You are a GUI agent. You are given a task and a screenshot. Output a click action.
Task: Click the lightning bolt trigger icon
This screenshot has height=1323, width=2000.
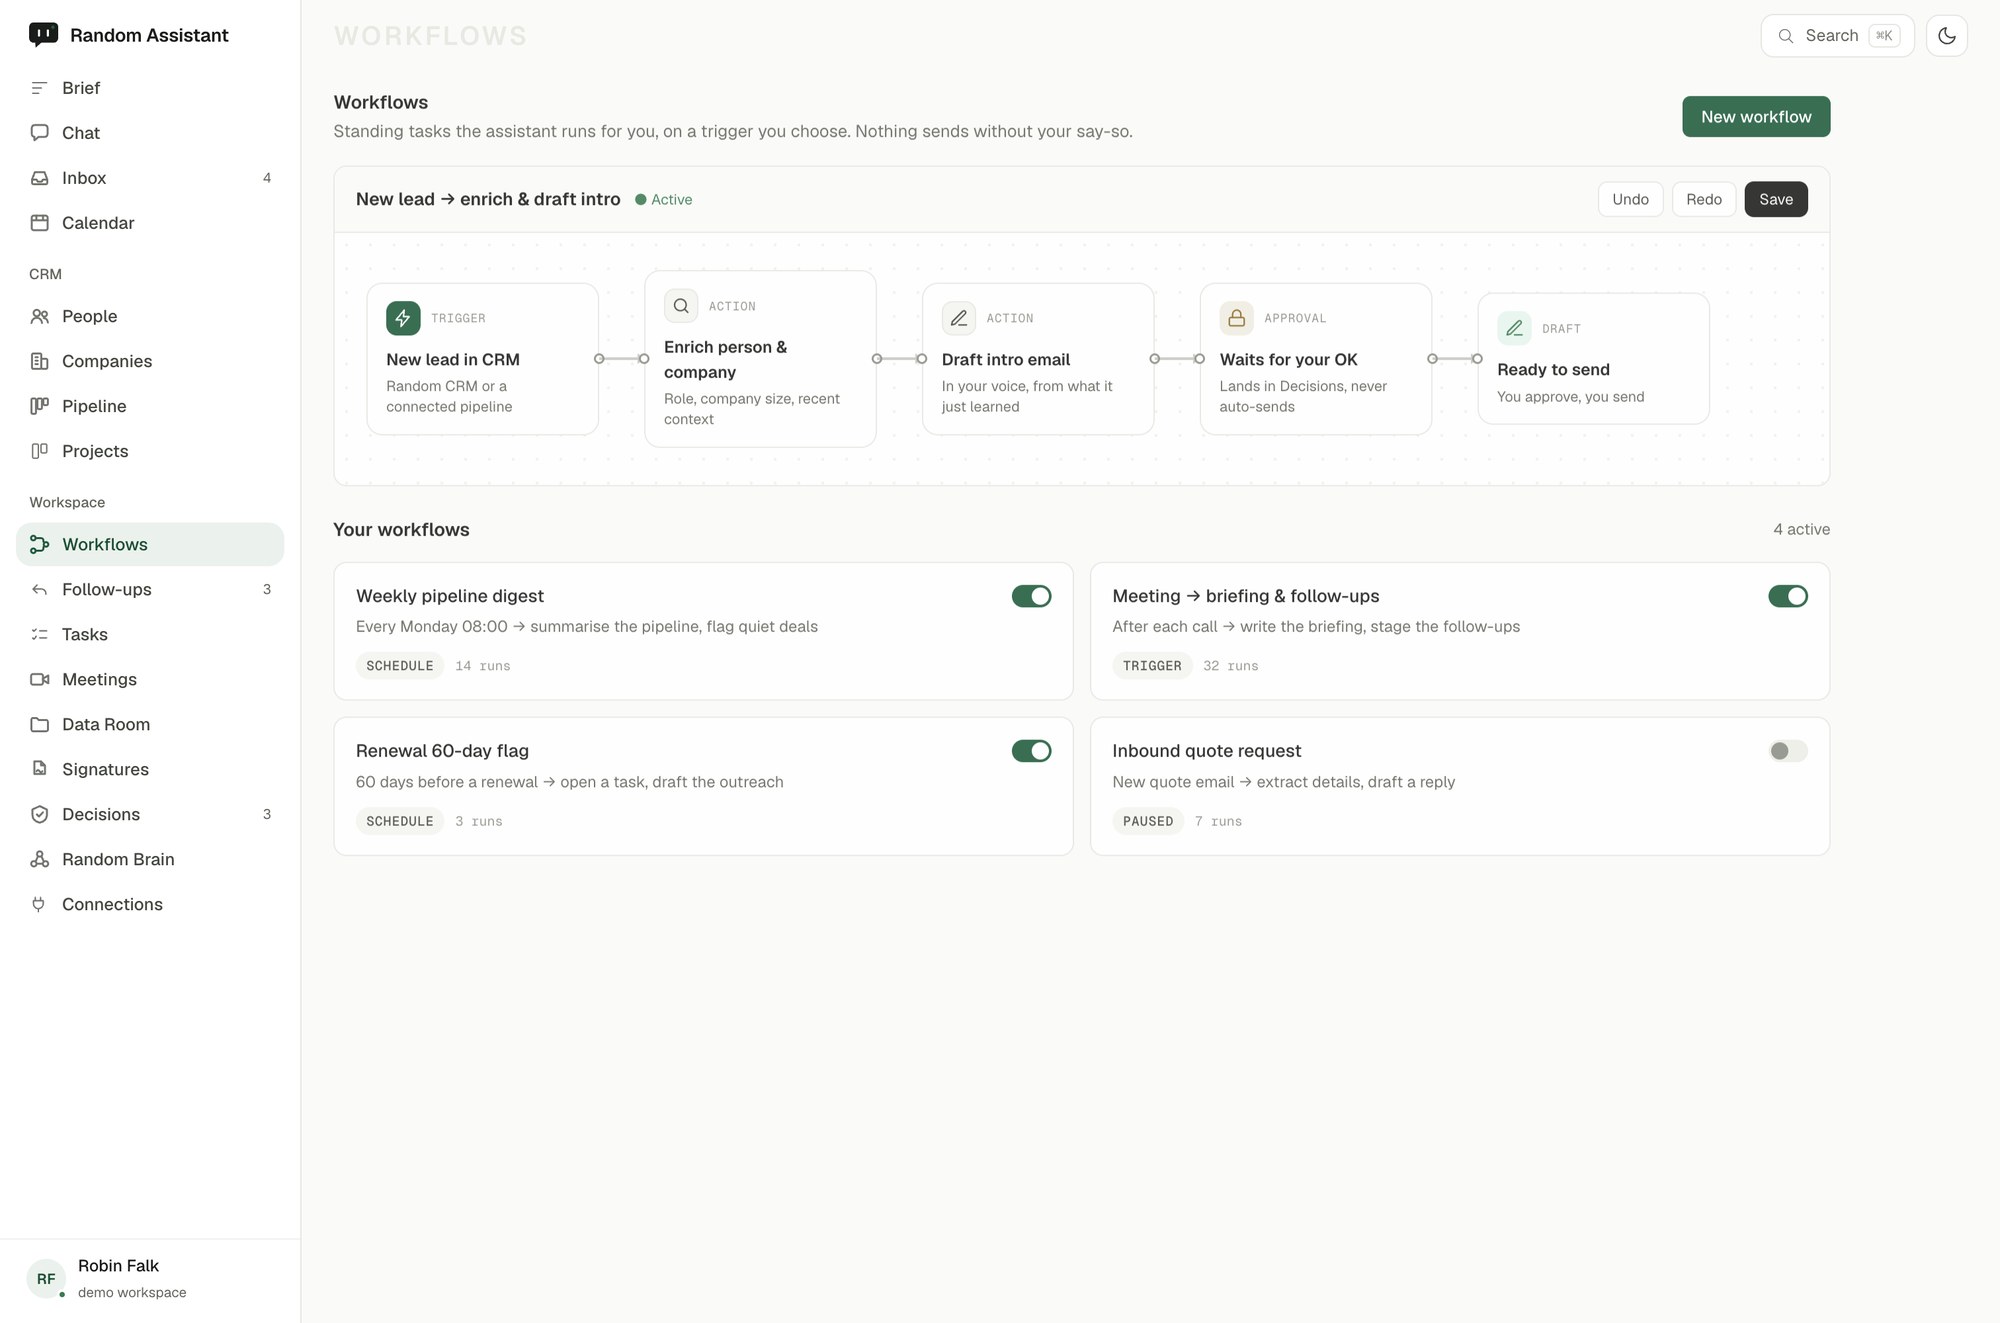click(x=403, y=318)
